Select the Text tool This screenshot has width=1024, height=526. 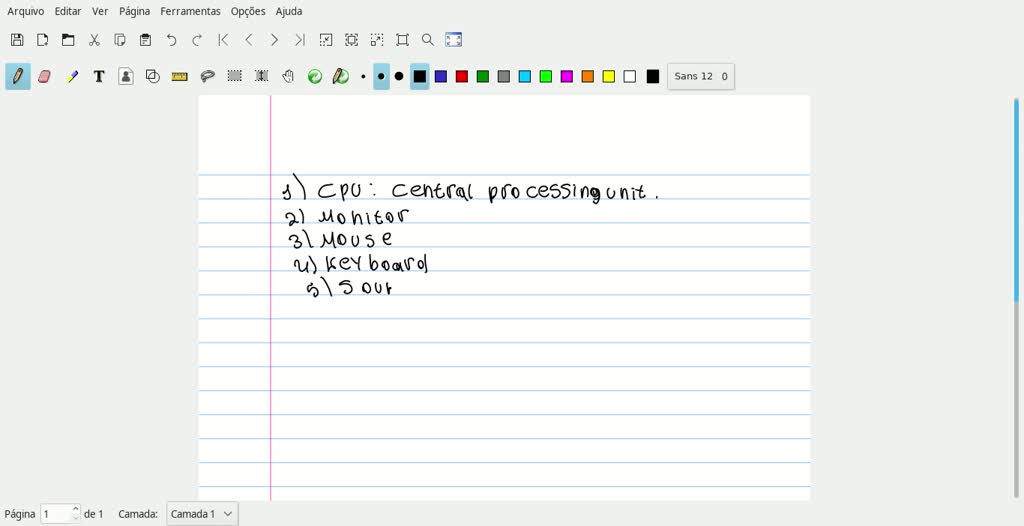point(99,76)
